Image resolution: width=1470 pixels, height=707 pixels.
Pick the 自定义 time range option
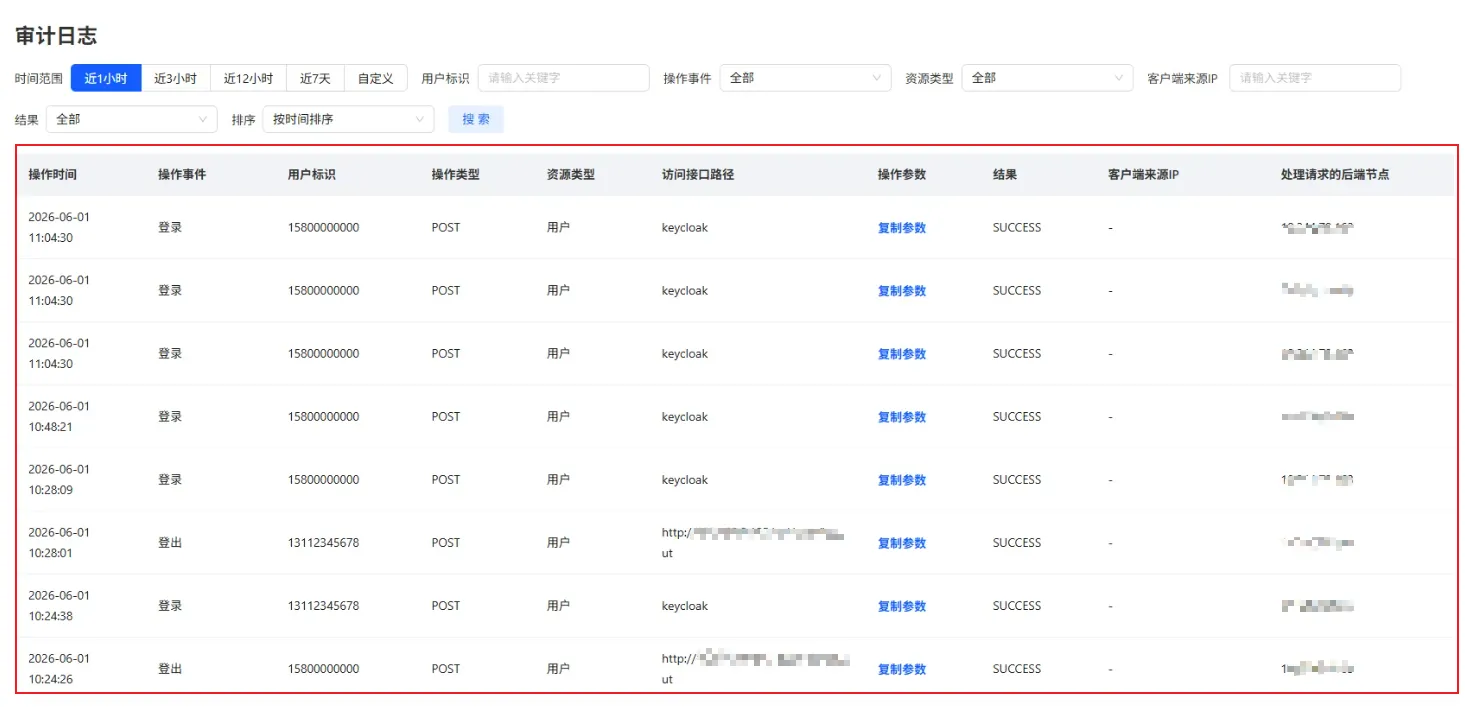(376, 78)
